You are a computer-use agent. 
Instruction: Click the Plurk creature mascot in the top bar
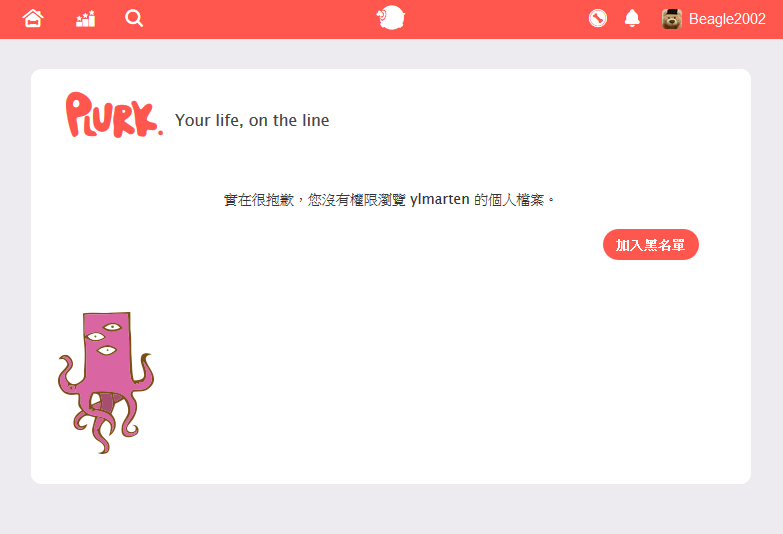[391, 18]
